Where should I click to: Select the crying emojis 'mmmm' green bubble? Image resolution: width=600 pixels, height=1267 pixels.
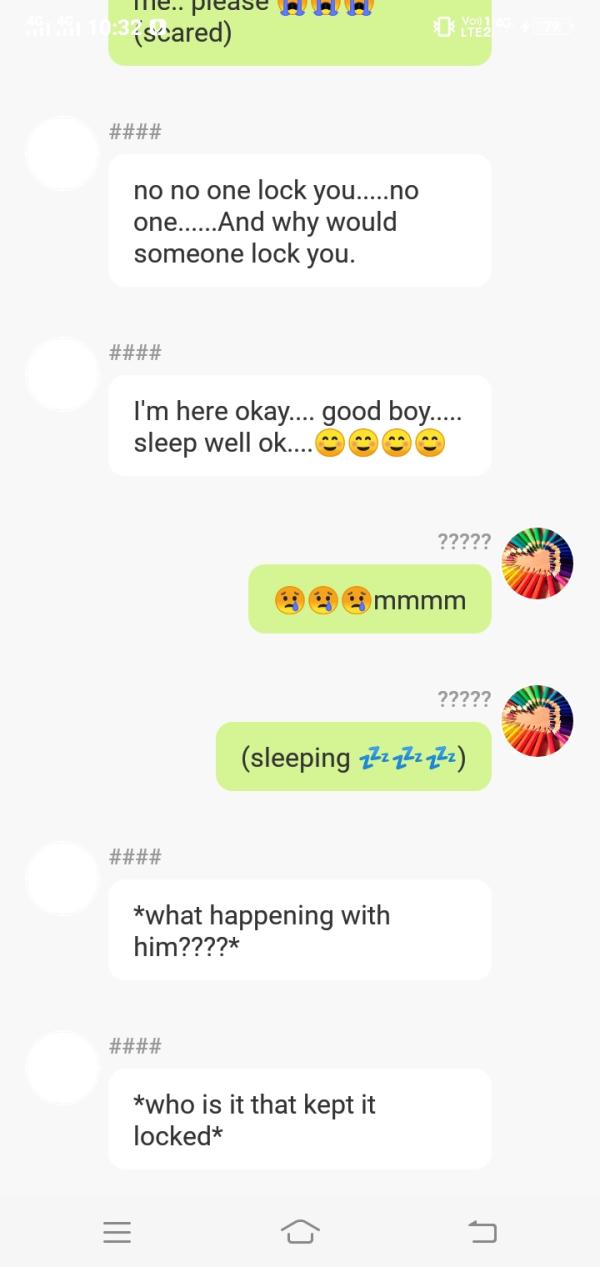(370, 599)
